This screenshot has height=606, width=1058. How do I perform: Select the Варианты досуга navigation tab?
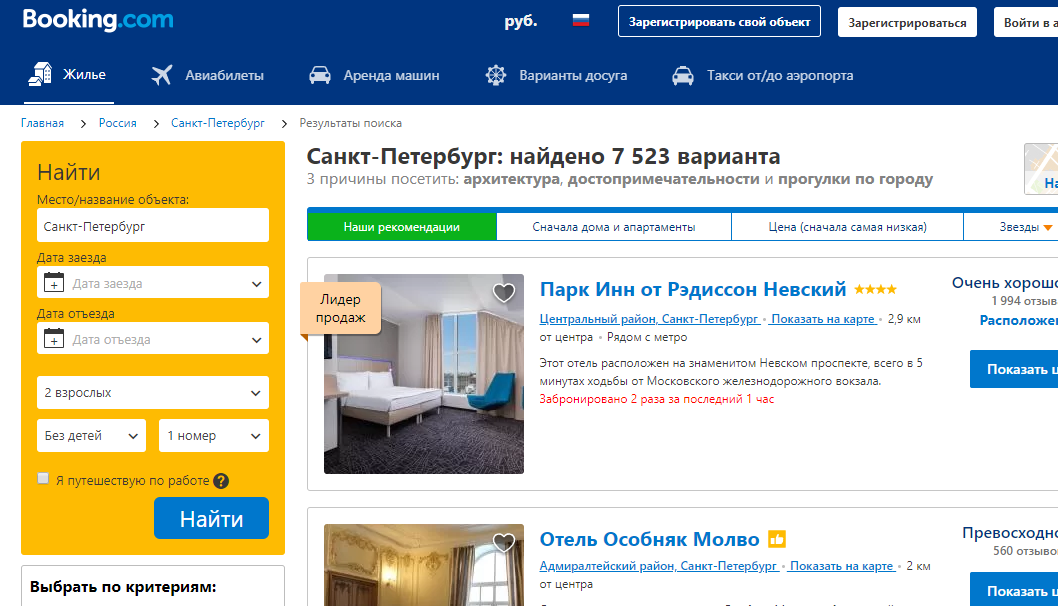(x=557, y=75)
